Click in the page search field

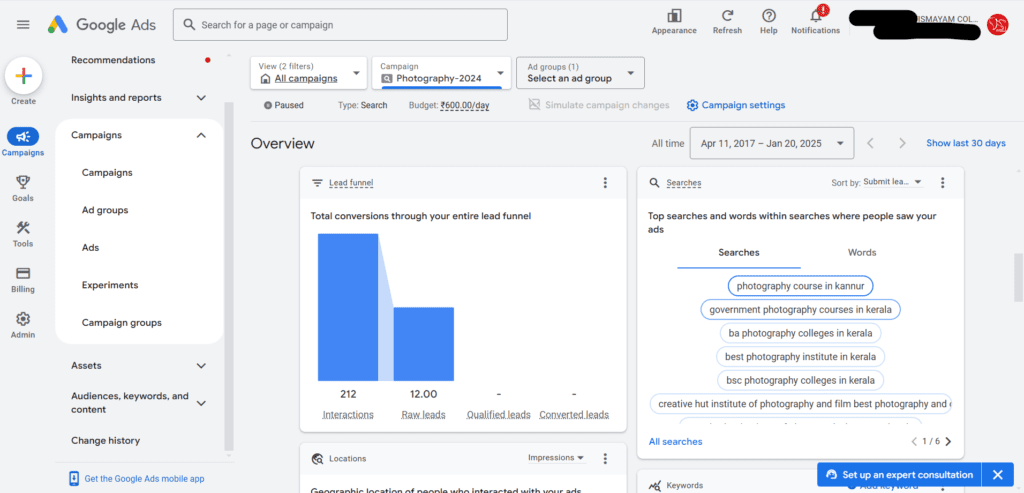pos(340,25)
